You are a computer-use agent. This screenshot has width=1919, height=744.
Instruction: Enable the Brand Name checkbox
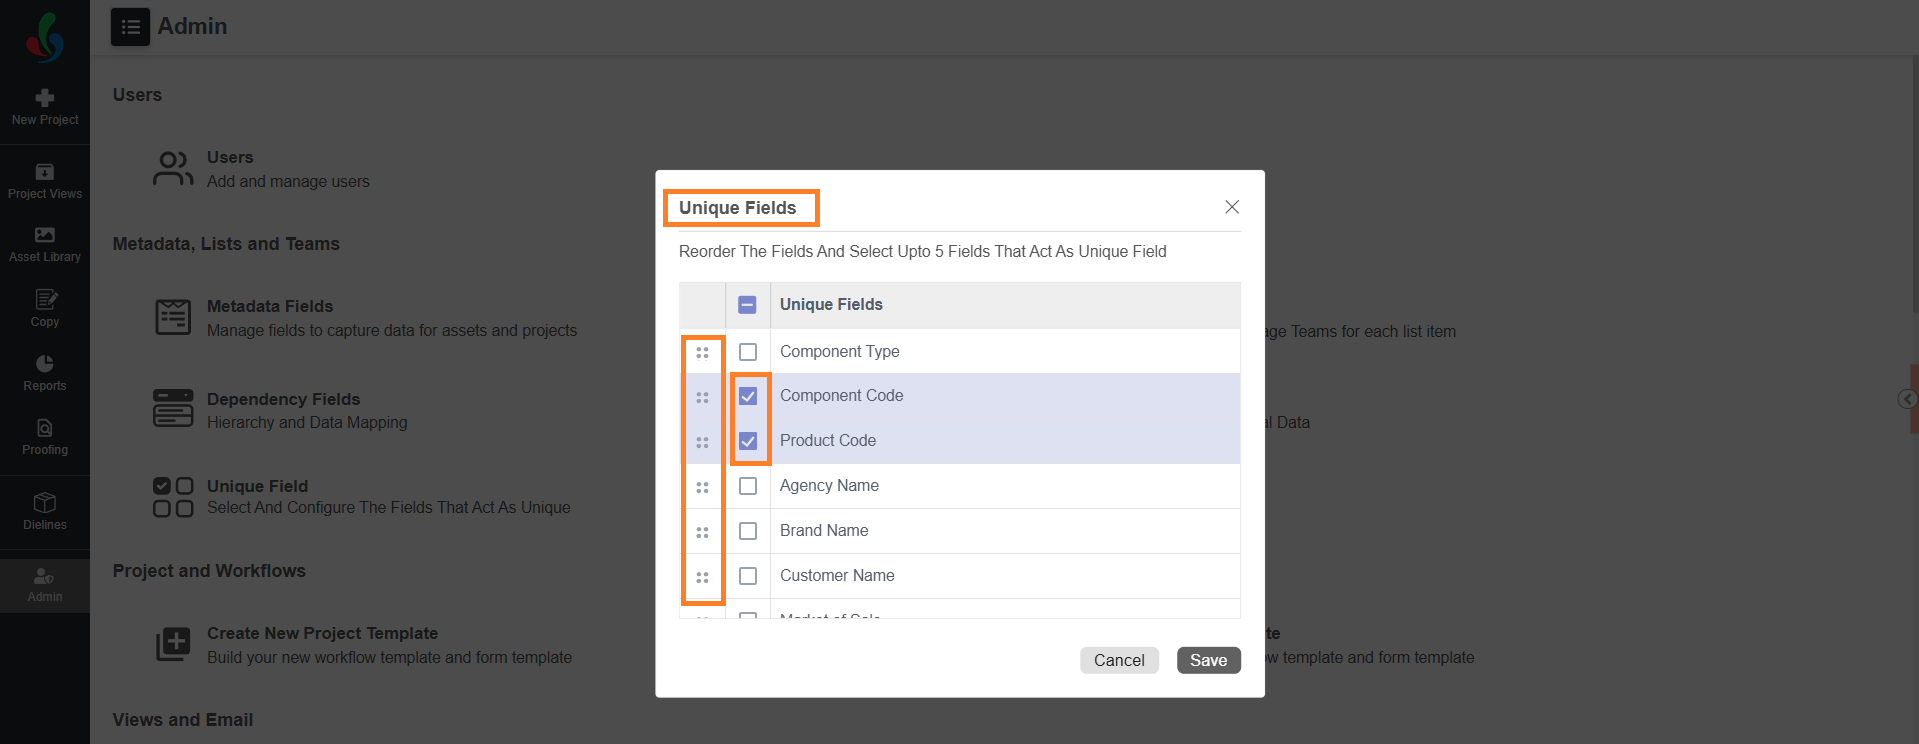click(x=748, y=531)
